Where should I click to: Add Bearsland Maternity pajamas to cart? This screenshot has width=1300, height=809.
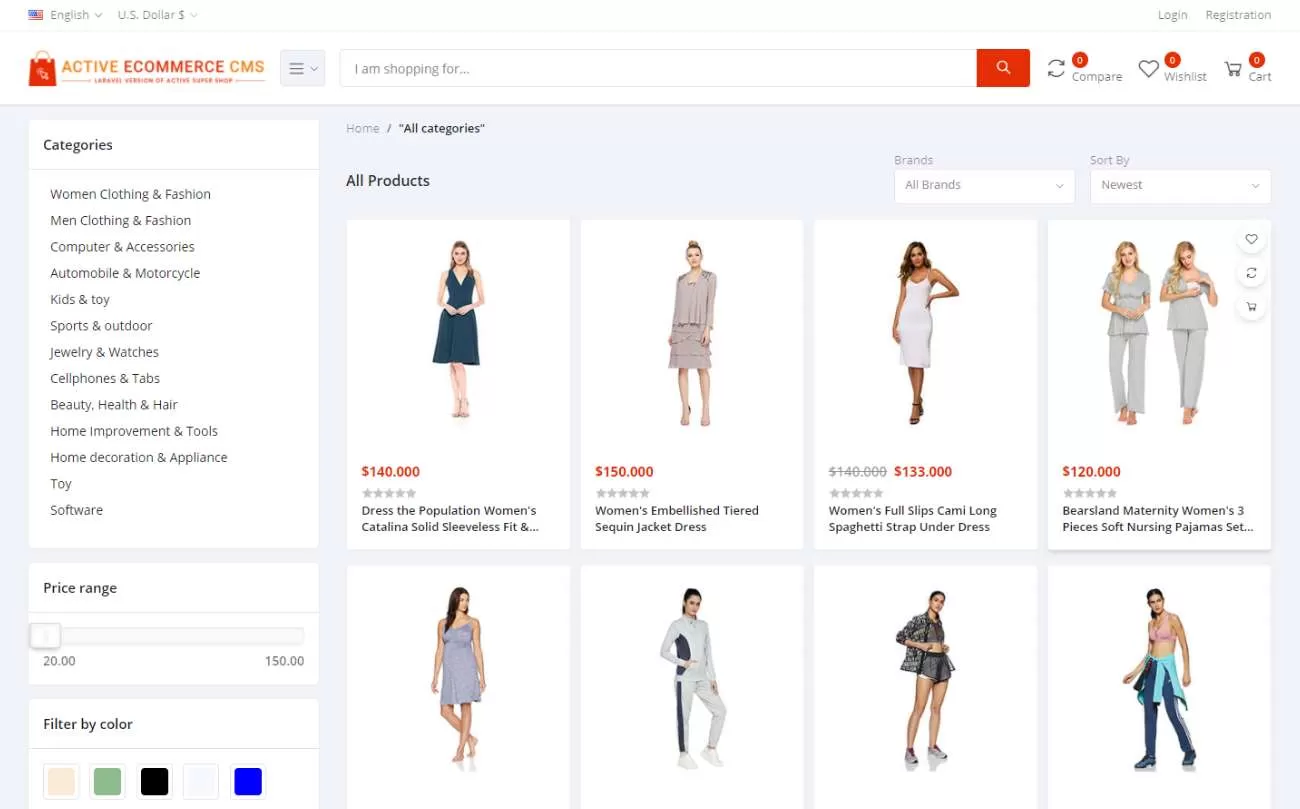click(1251, 307)
